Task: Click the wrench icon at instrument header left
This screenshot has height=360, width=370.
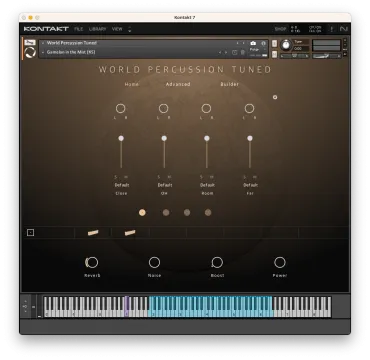Action: coord(30,42)
